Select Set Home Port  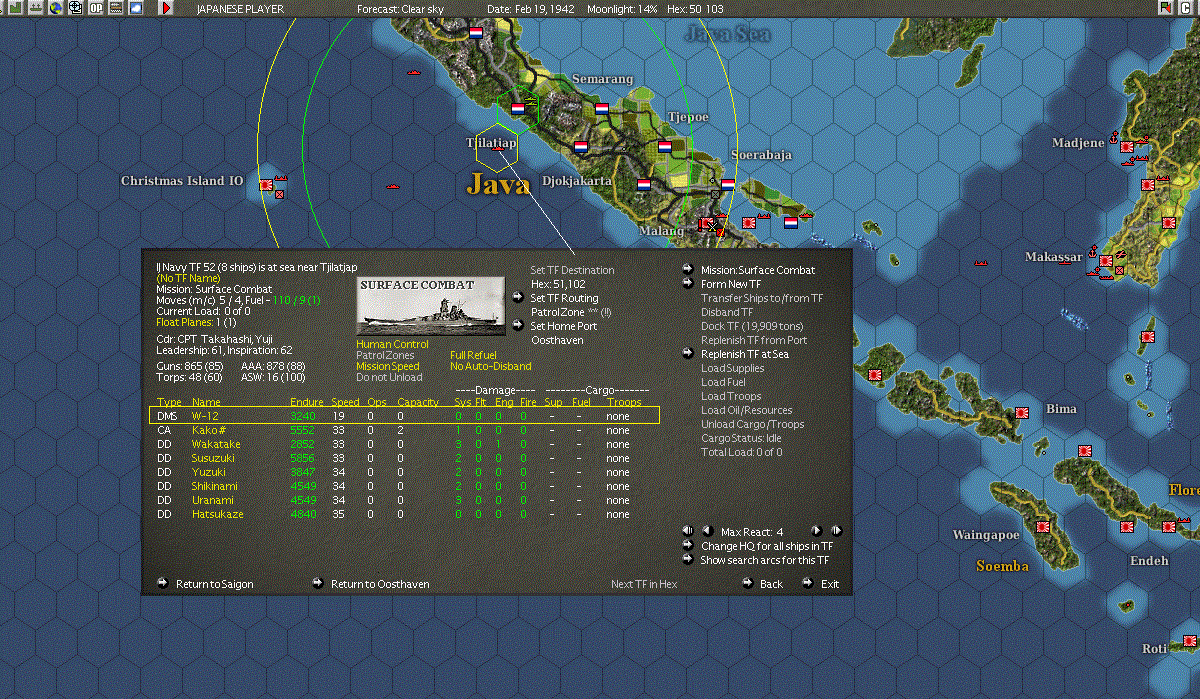[x=564, y=326]
